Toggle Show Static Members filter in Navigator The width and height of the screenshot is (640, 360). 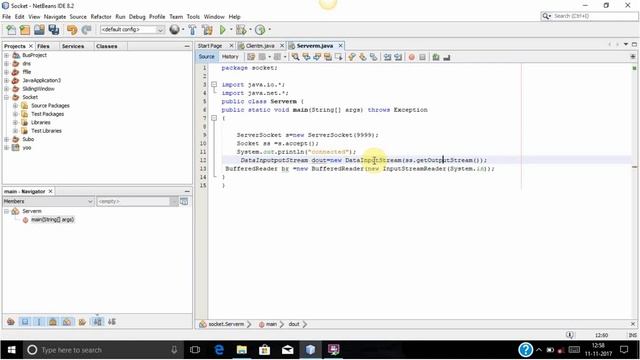[39, 322]
